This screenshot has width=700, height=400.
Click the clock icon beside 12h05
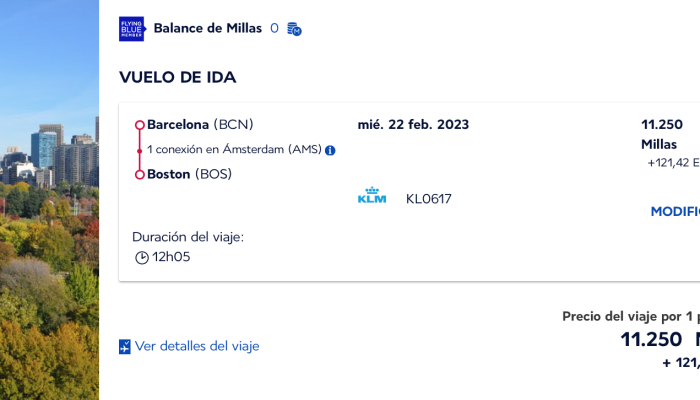click(142, 258)
